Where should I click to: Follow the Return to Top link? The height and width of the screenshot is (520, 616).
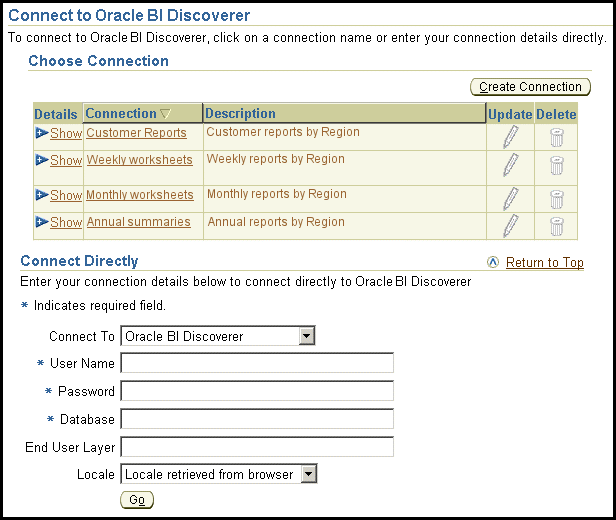pos(544,262)
